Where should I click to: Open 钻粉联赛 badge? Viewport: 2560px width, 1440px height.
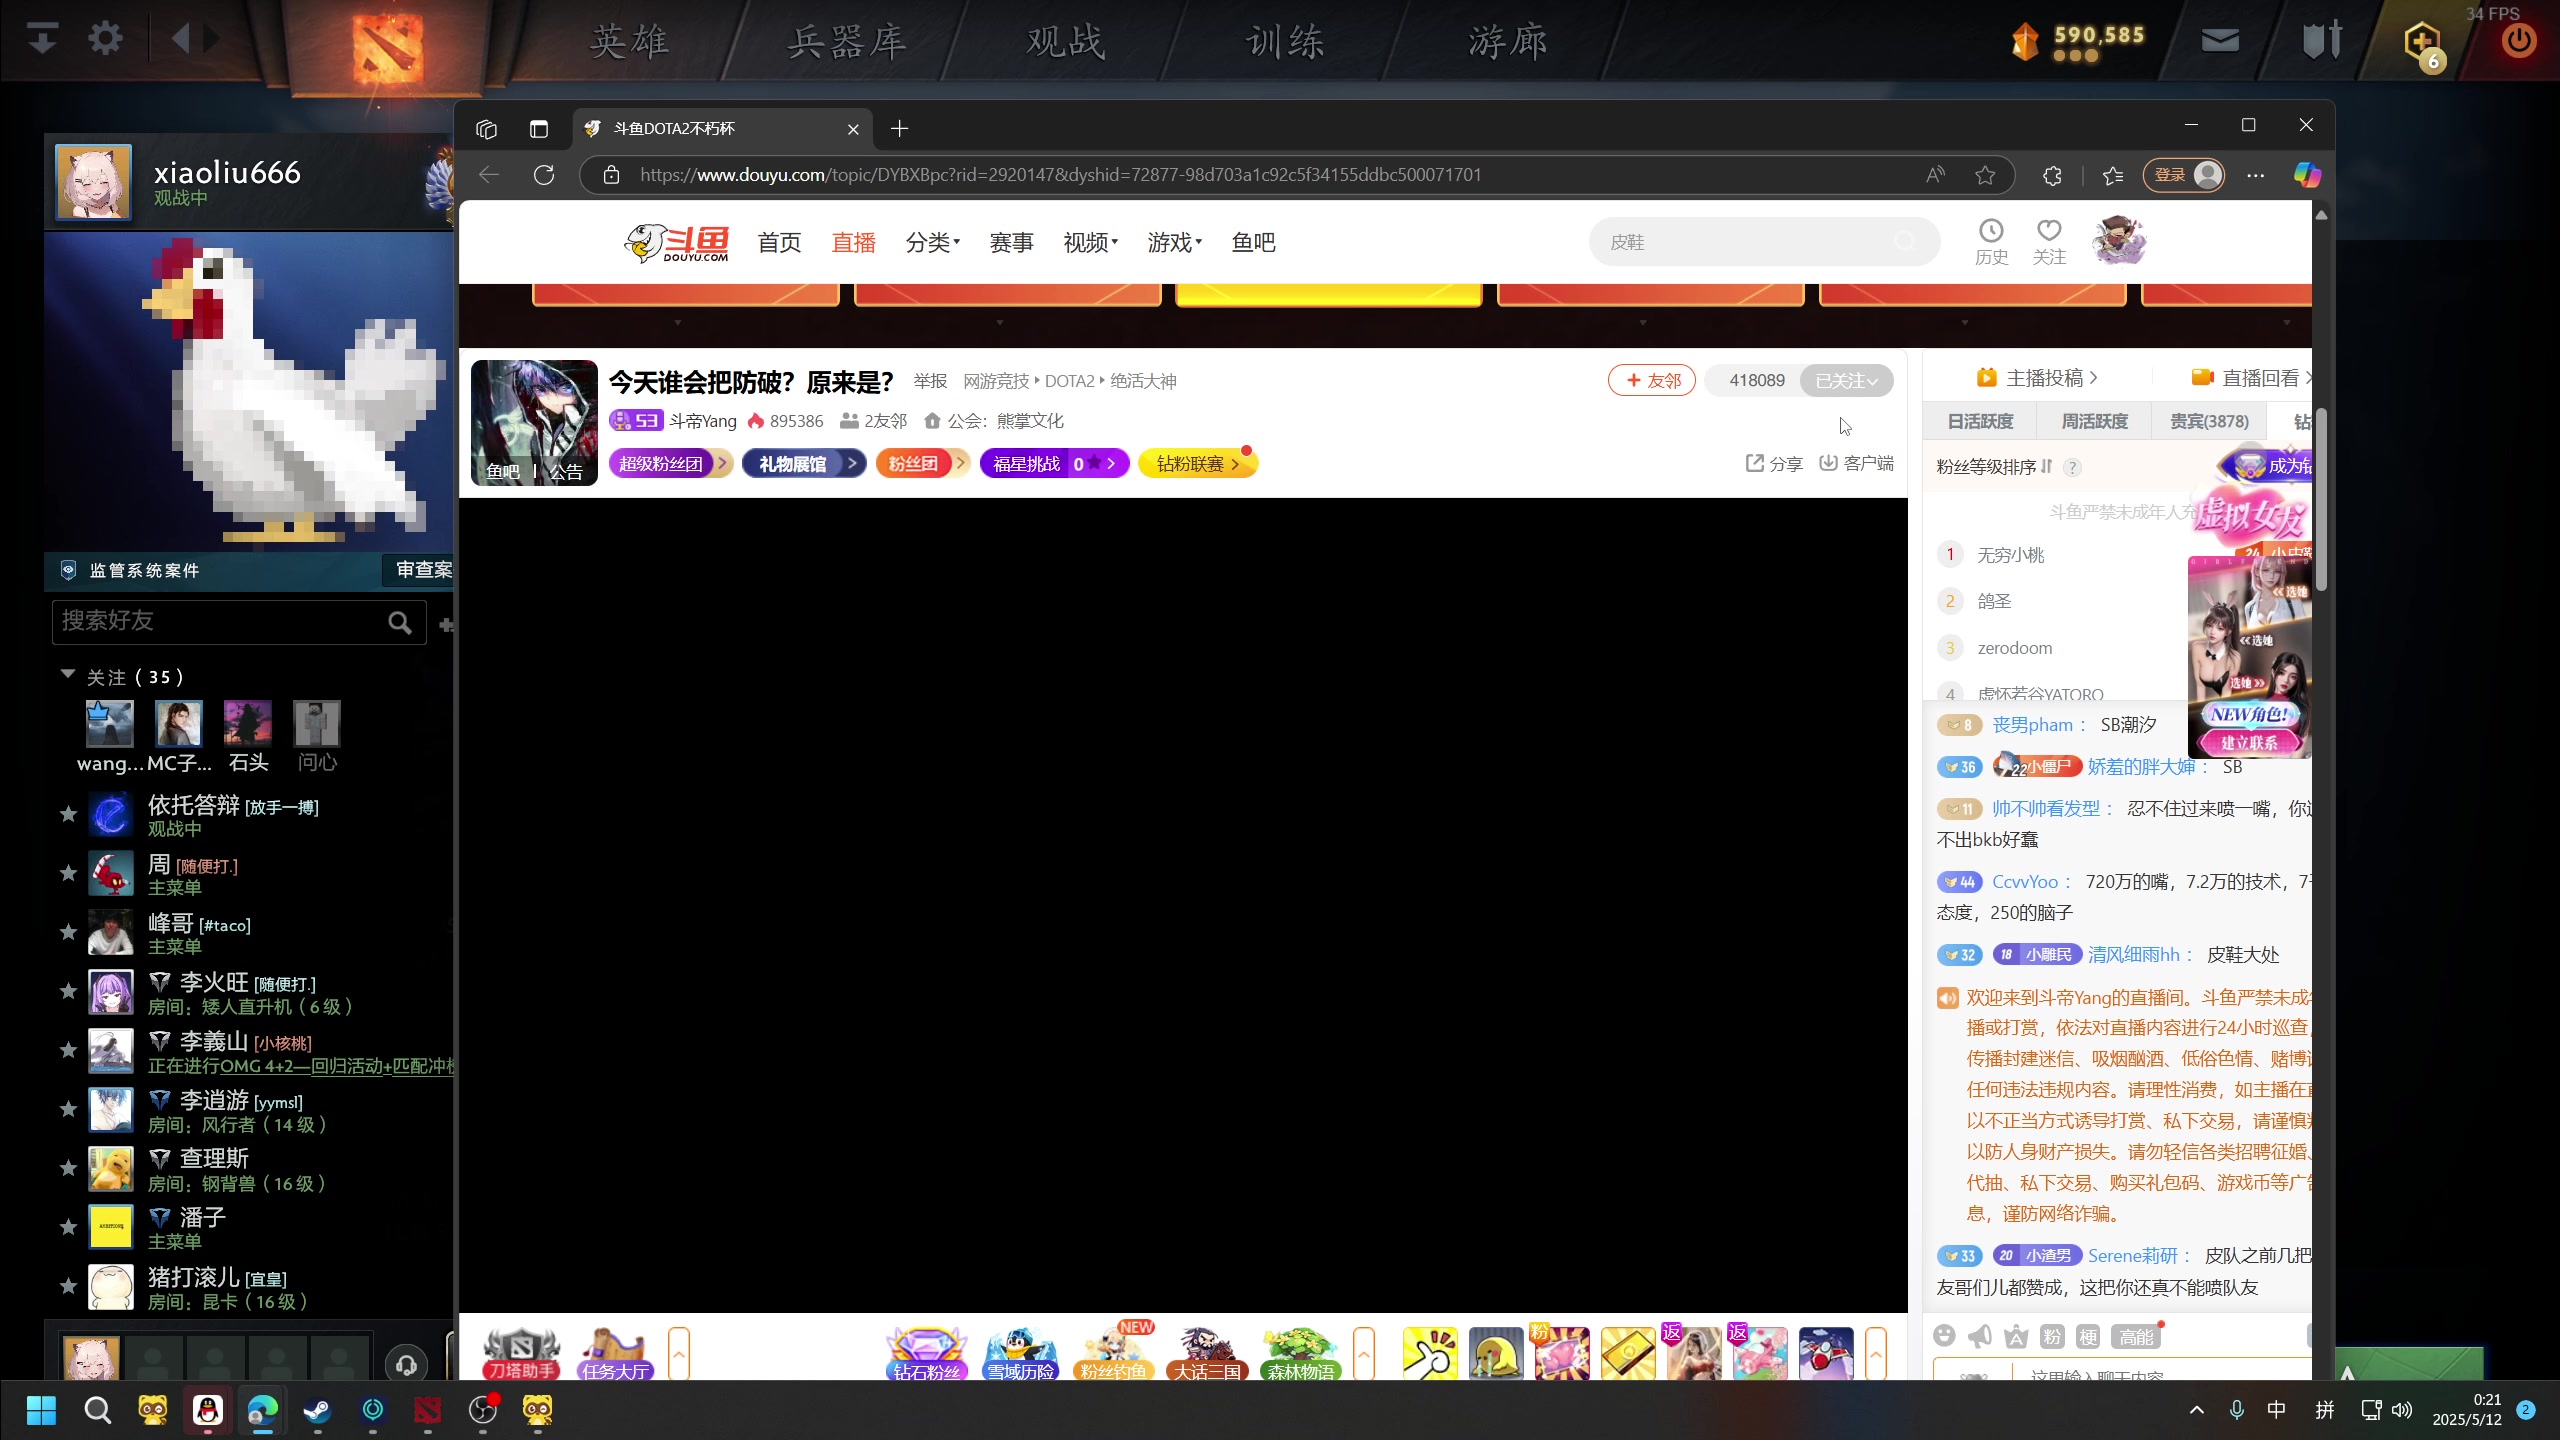tap(1198, 463)
